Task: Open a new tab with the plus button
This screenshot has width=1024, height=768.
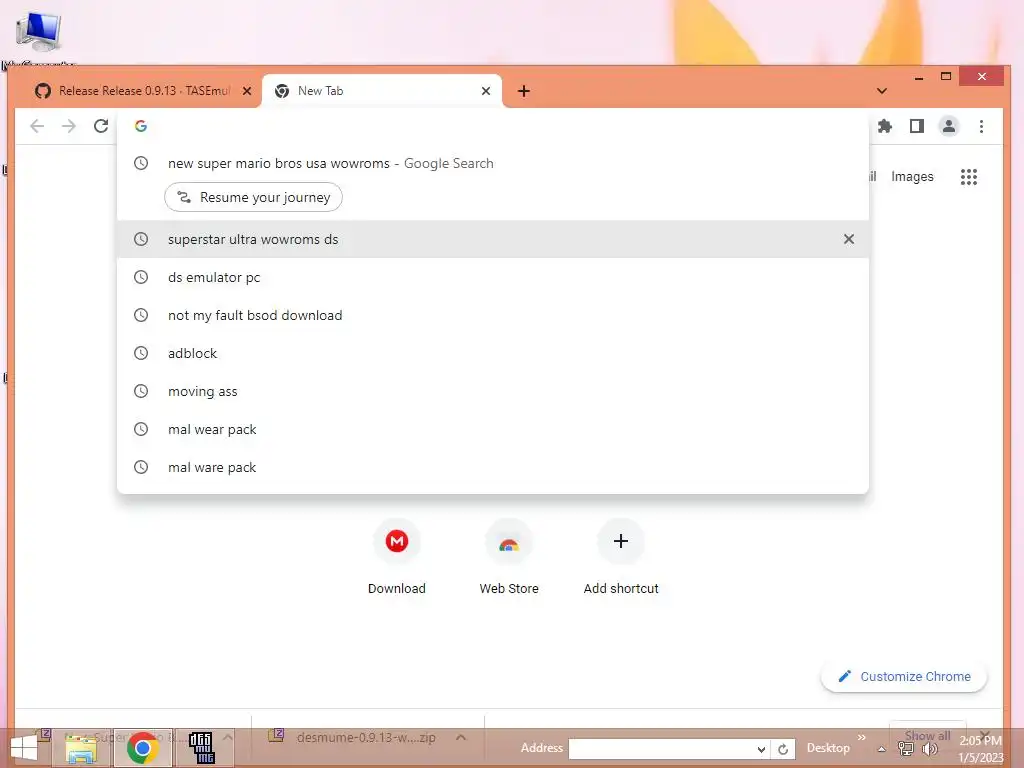Action: (x=524, y=91)
